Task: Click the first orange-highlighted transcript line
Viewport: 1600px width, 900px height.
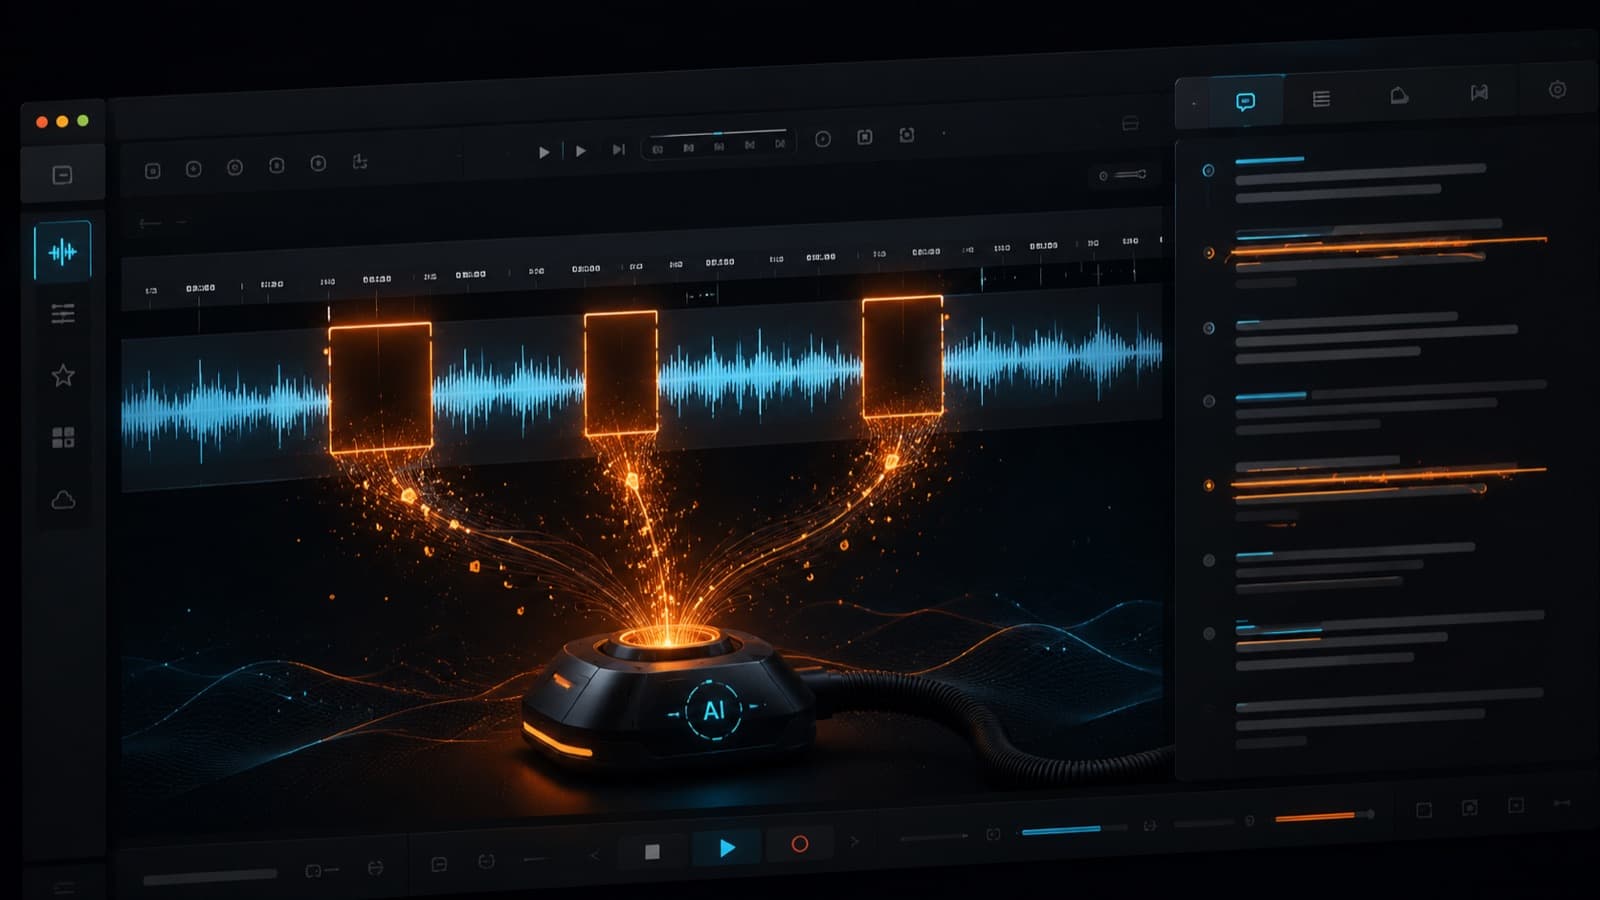Action: [x=1388, y=247]
